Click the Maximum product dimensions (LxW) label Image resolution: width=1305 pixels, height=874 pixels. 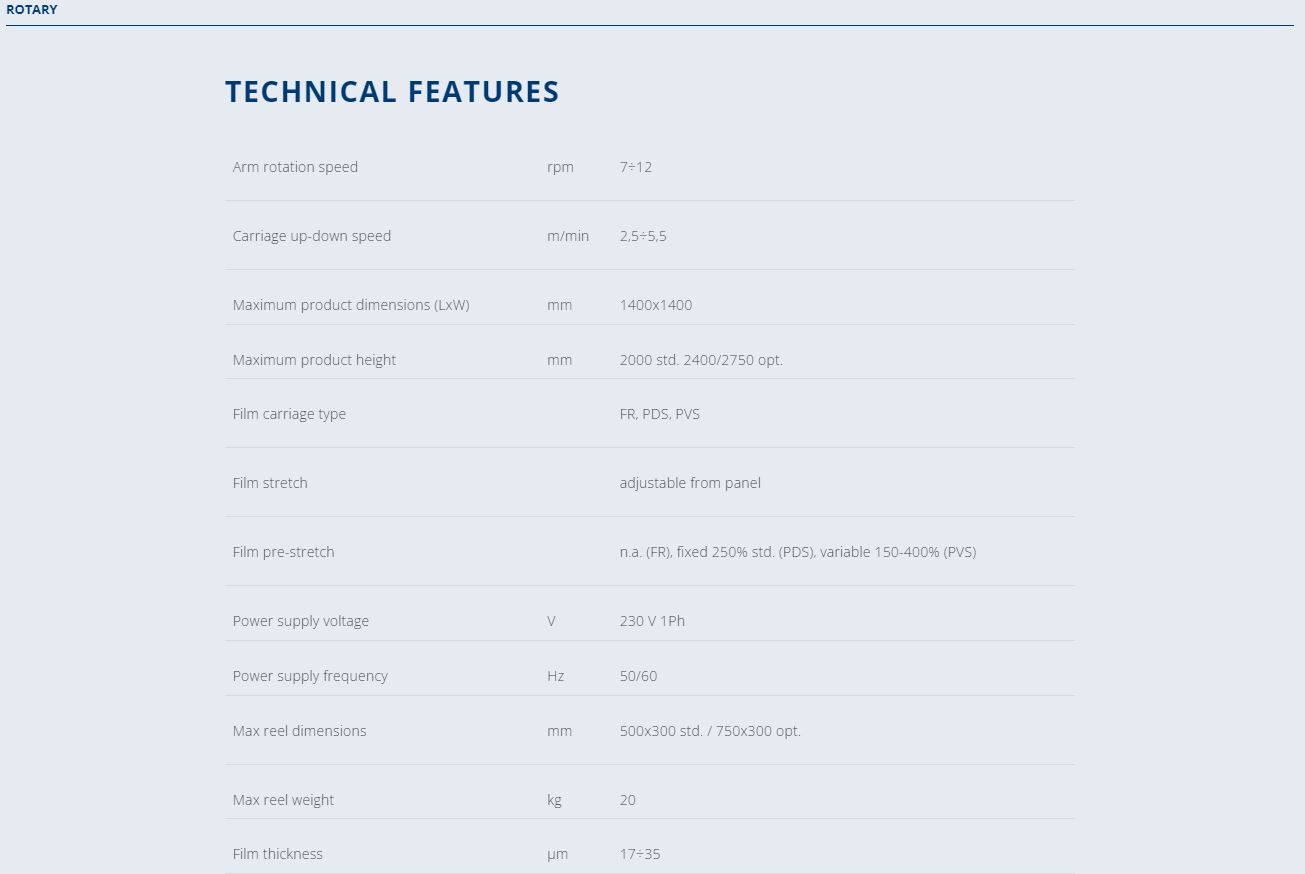[x=351, y=305]
